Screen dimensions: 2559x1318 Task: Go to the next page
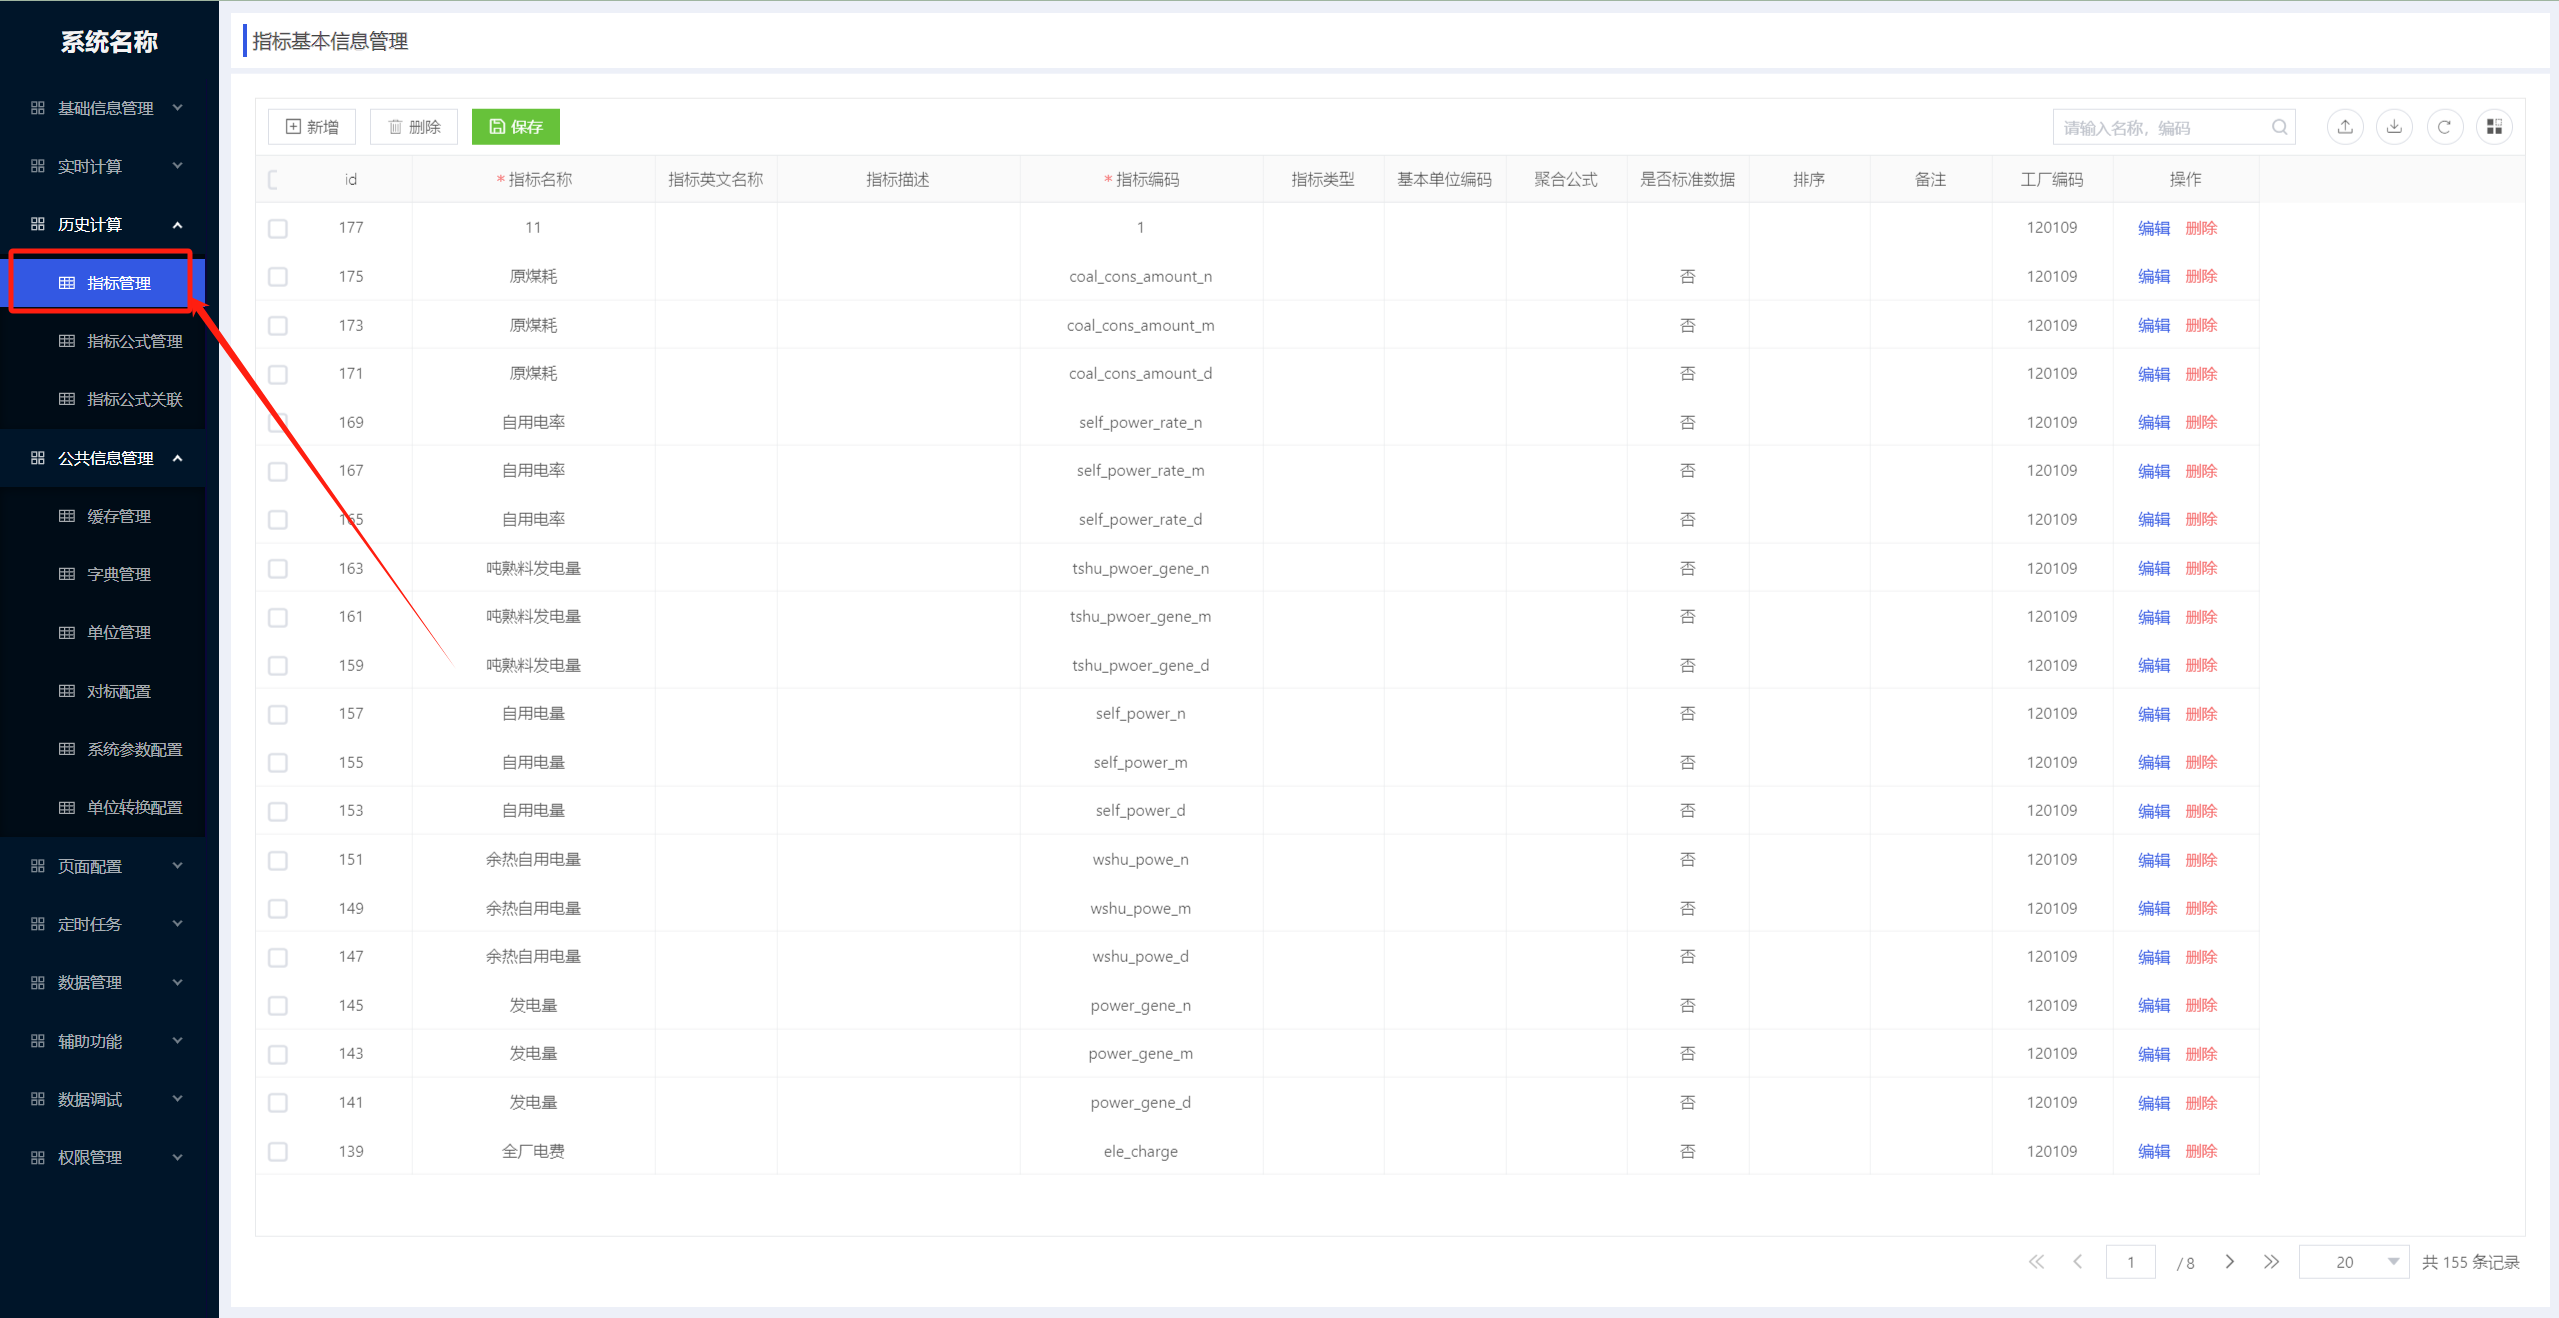2229,1262
